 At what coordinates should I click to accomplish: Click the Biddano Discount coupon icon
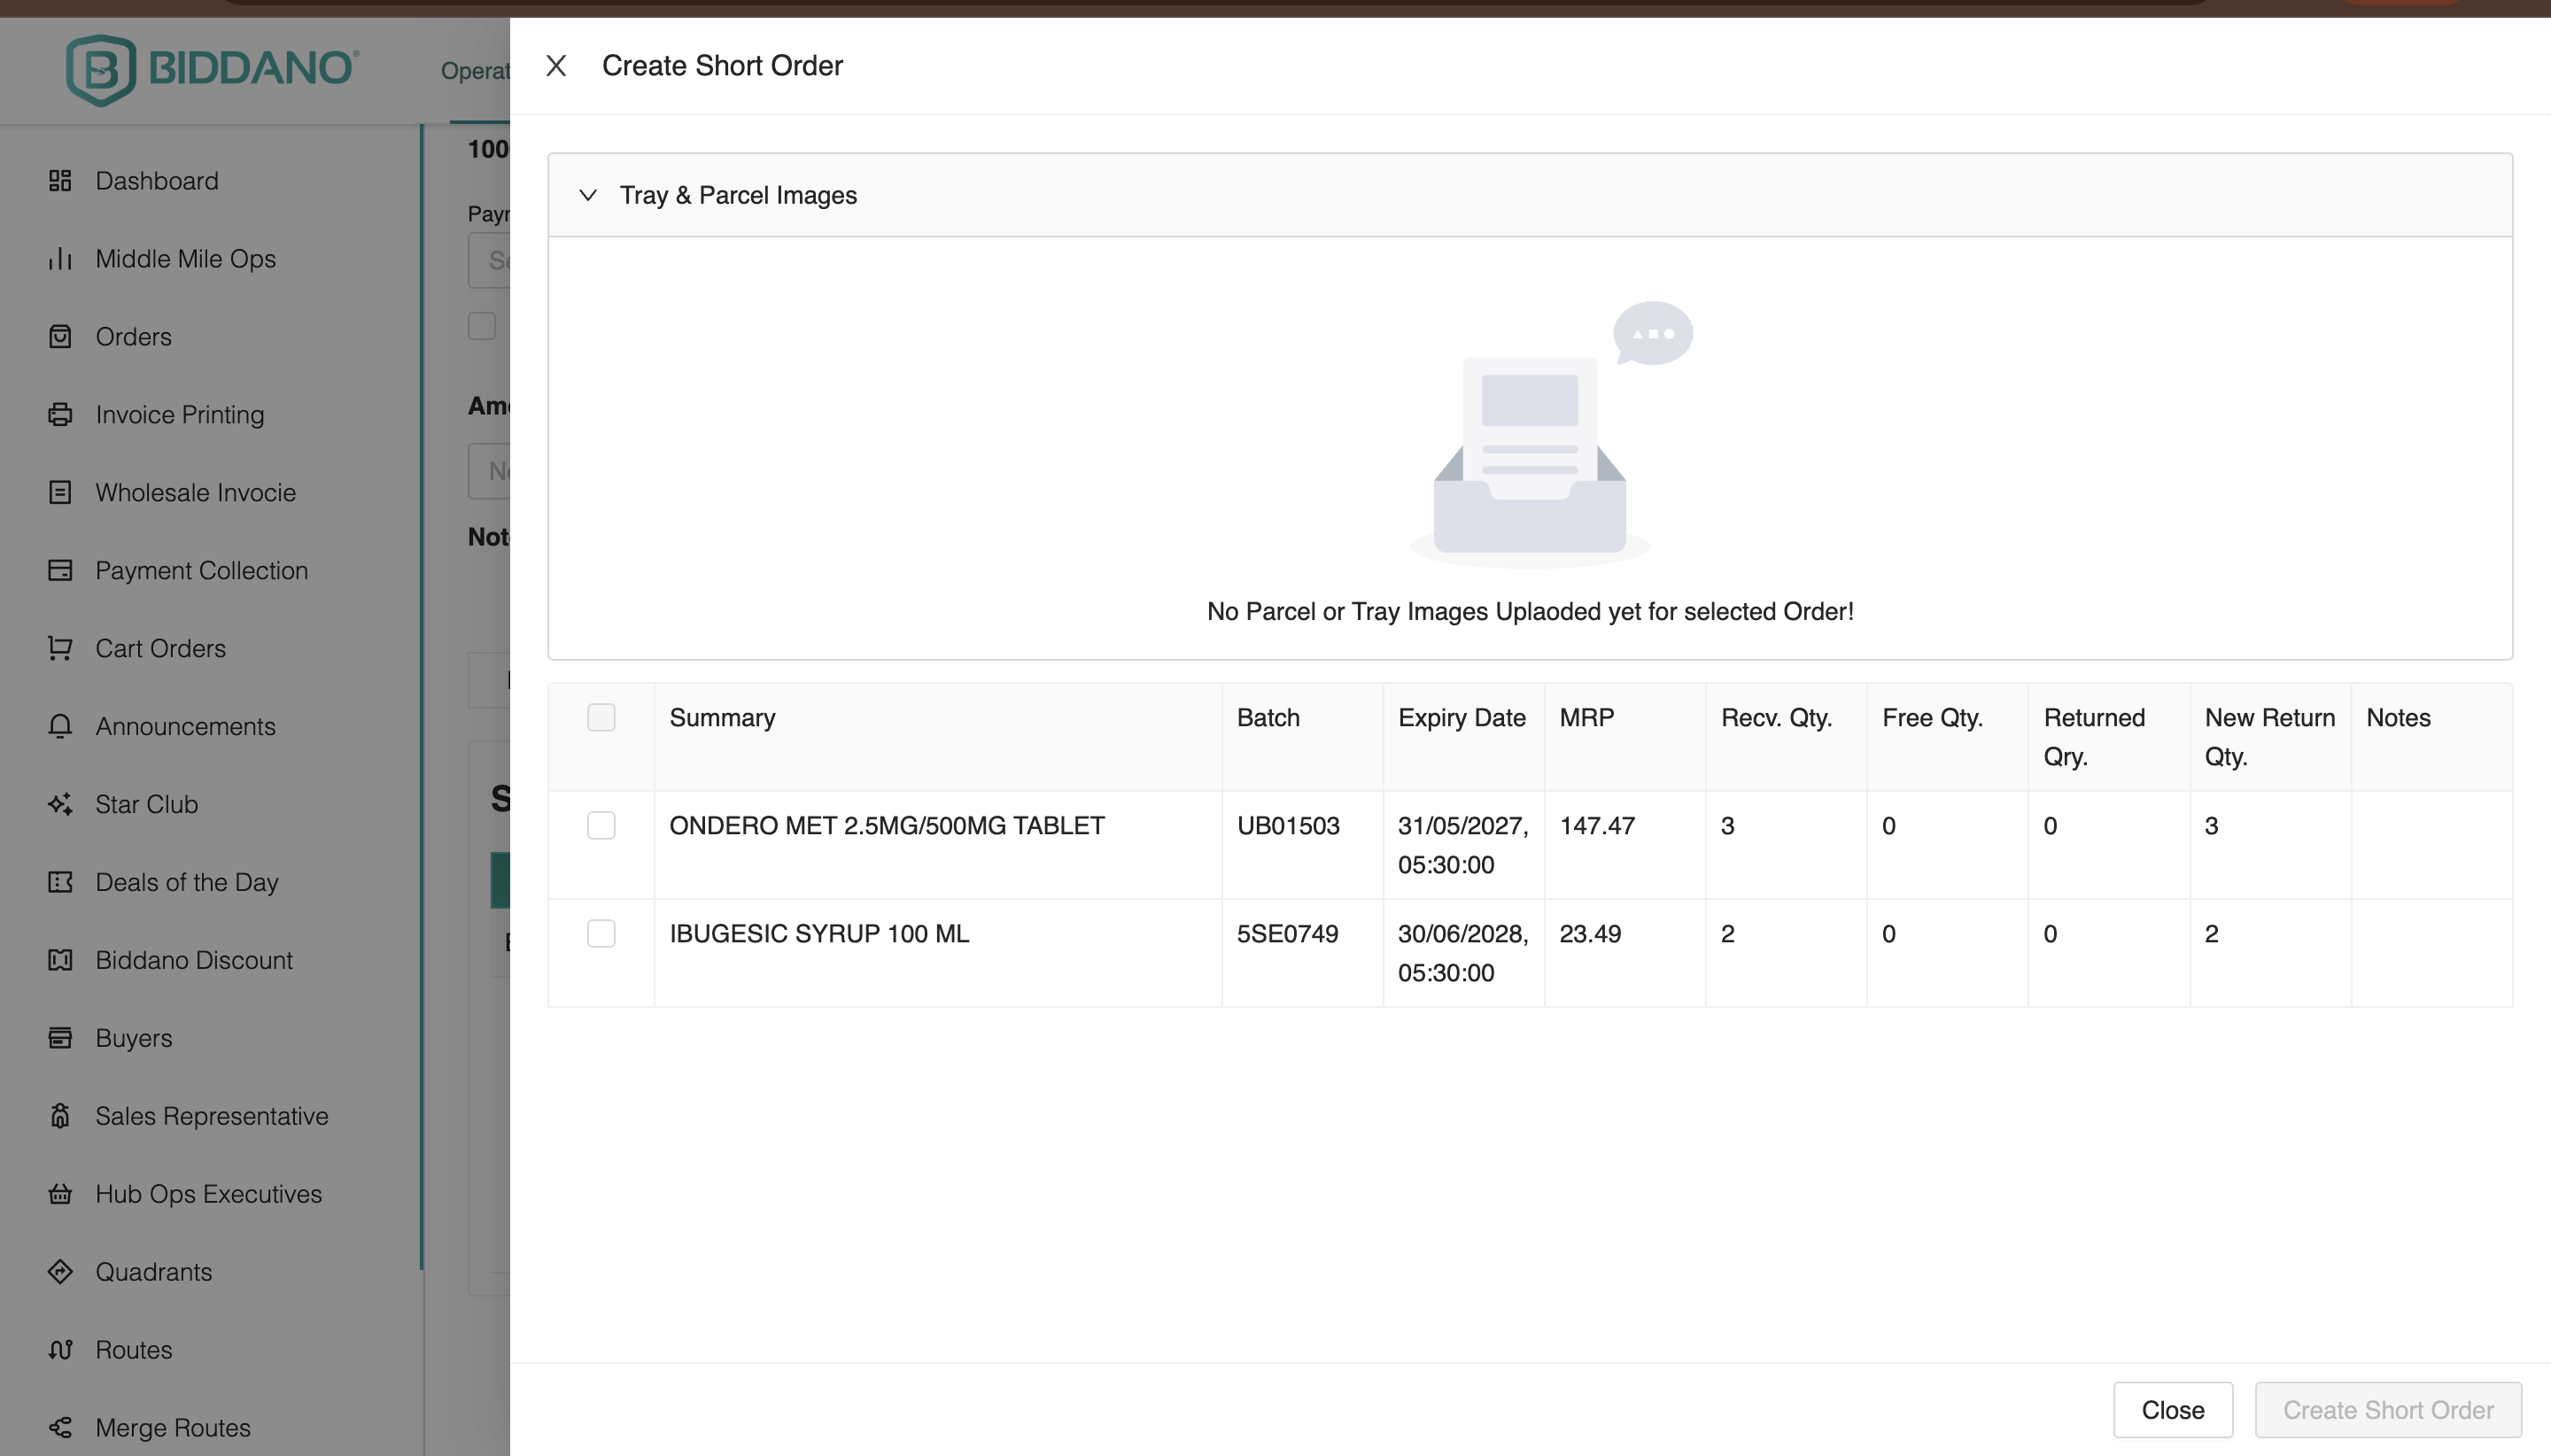coord(60,961)
